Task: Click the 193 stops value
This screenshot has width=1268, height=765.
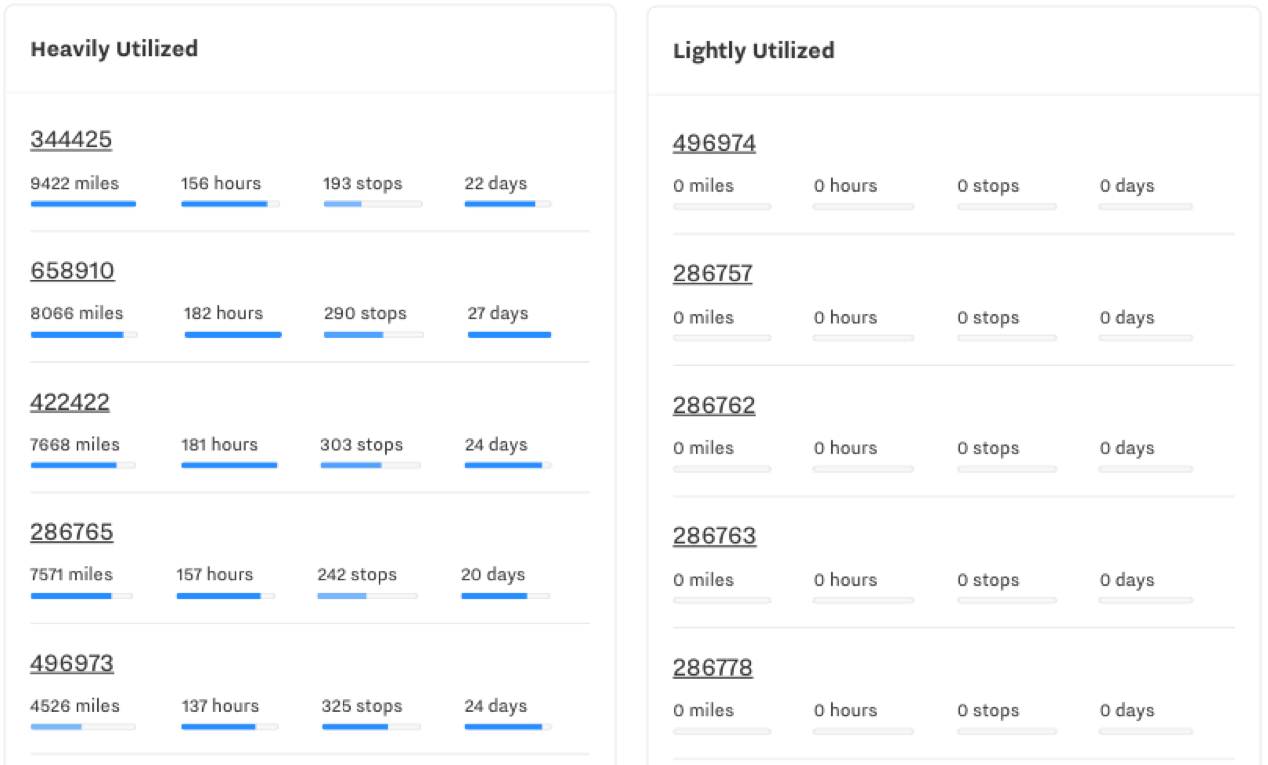Action: 363,183
